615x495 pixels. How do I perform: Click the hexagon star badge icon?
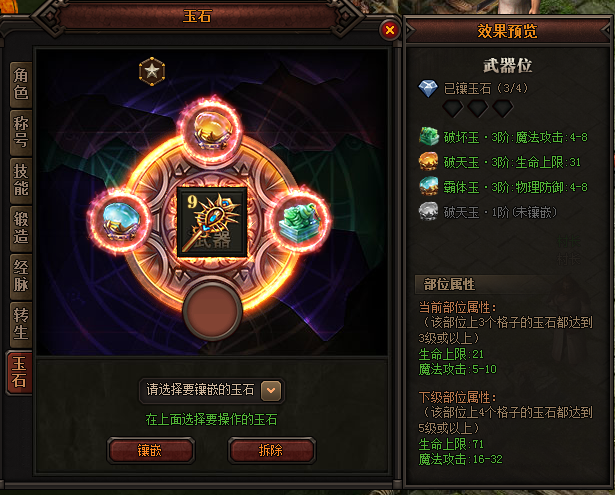pos(152,71)
